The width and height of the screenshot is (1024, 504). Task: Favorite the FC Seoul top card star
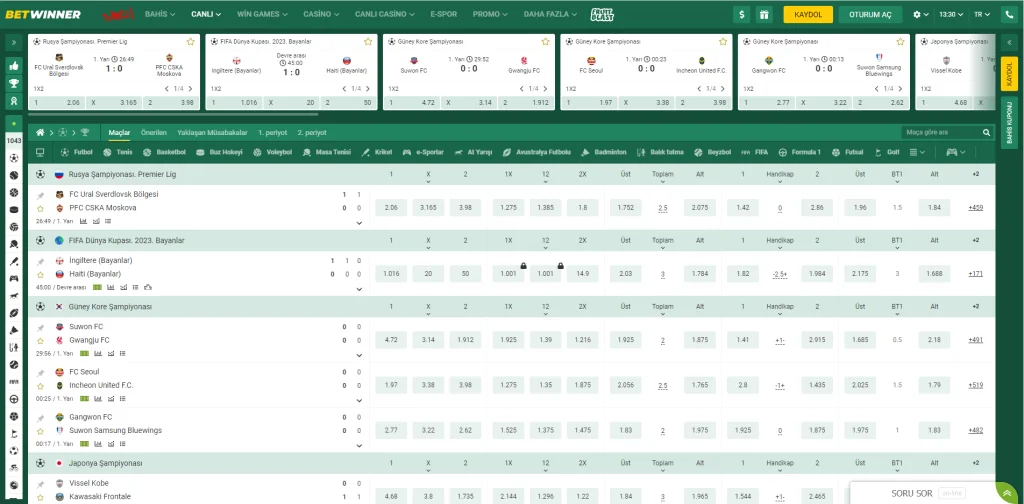click(x=723, y=41)
